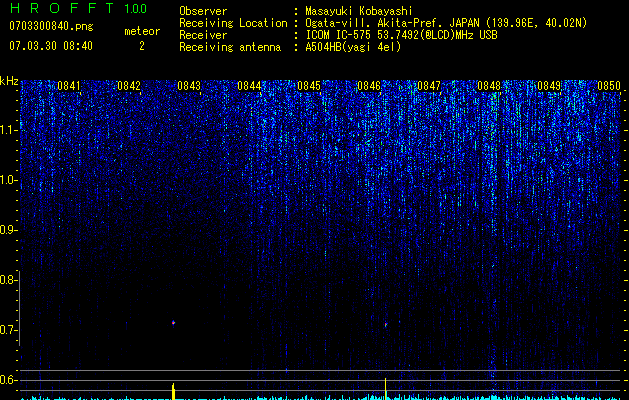Image resolution: width=629 pixels, height=400 pixels.
Task: Click the 0842 time marker
Action: [129, 86]
